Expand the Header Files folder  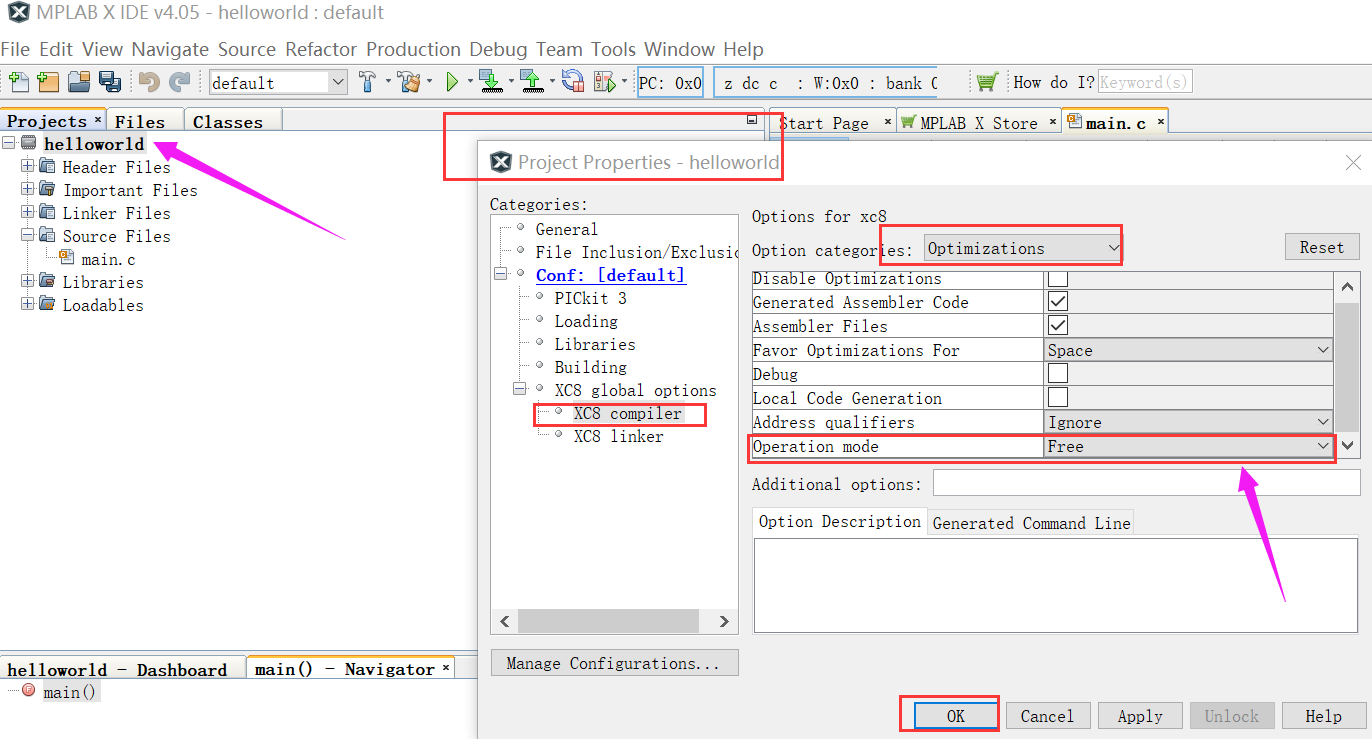coord(27,166)
